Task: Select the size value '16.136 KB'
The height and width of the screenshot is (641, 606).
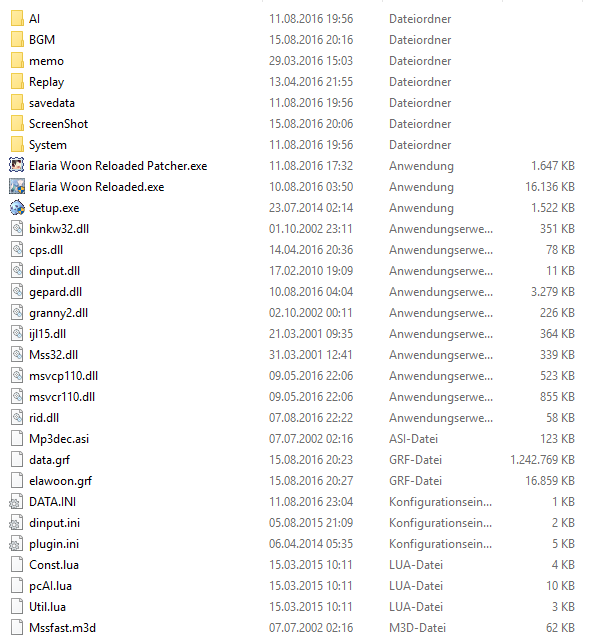Action: (550, 187)
